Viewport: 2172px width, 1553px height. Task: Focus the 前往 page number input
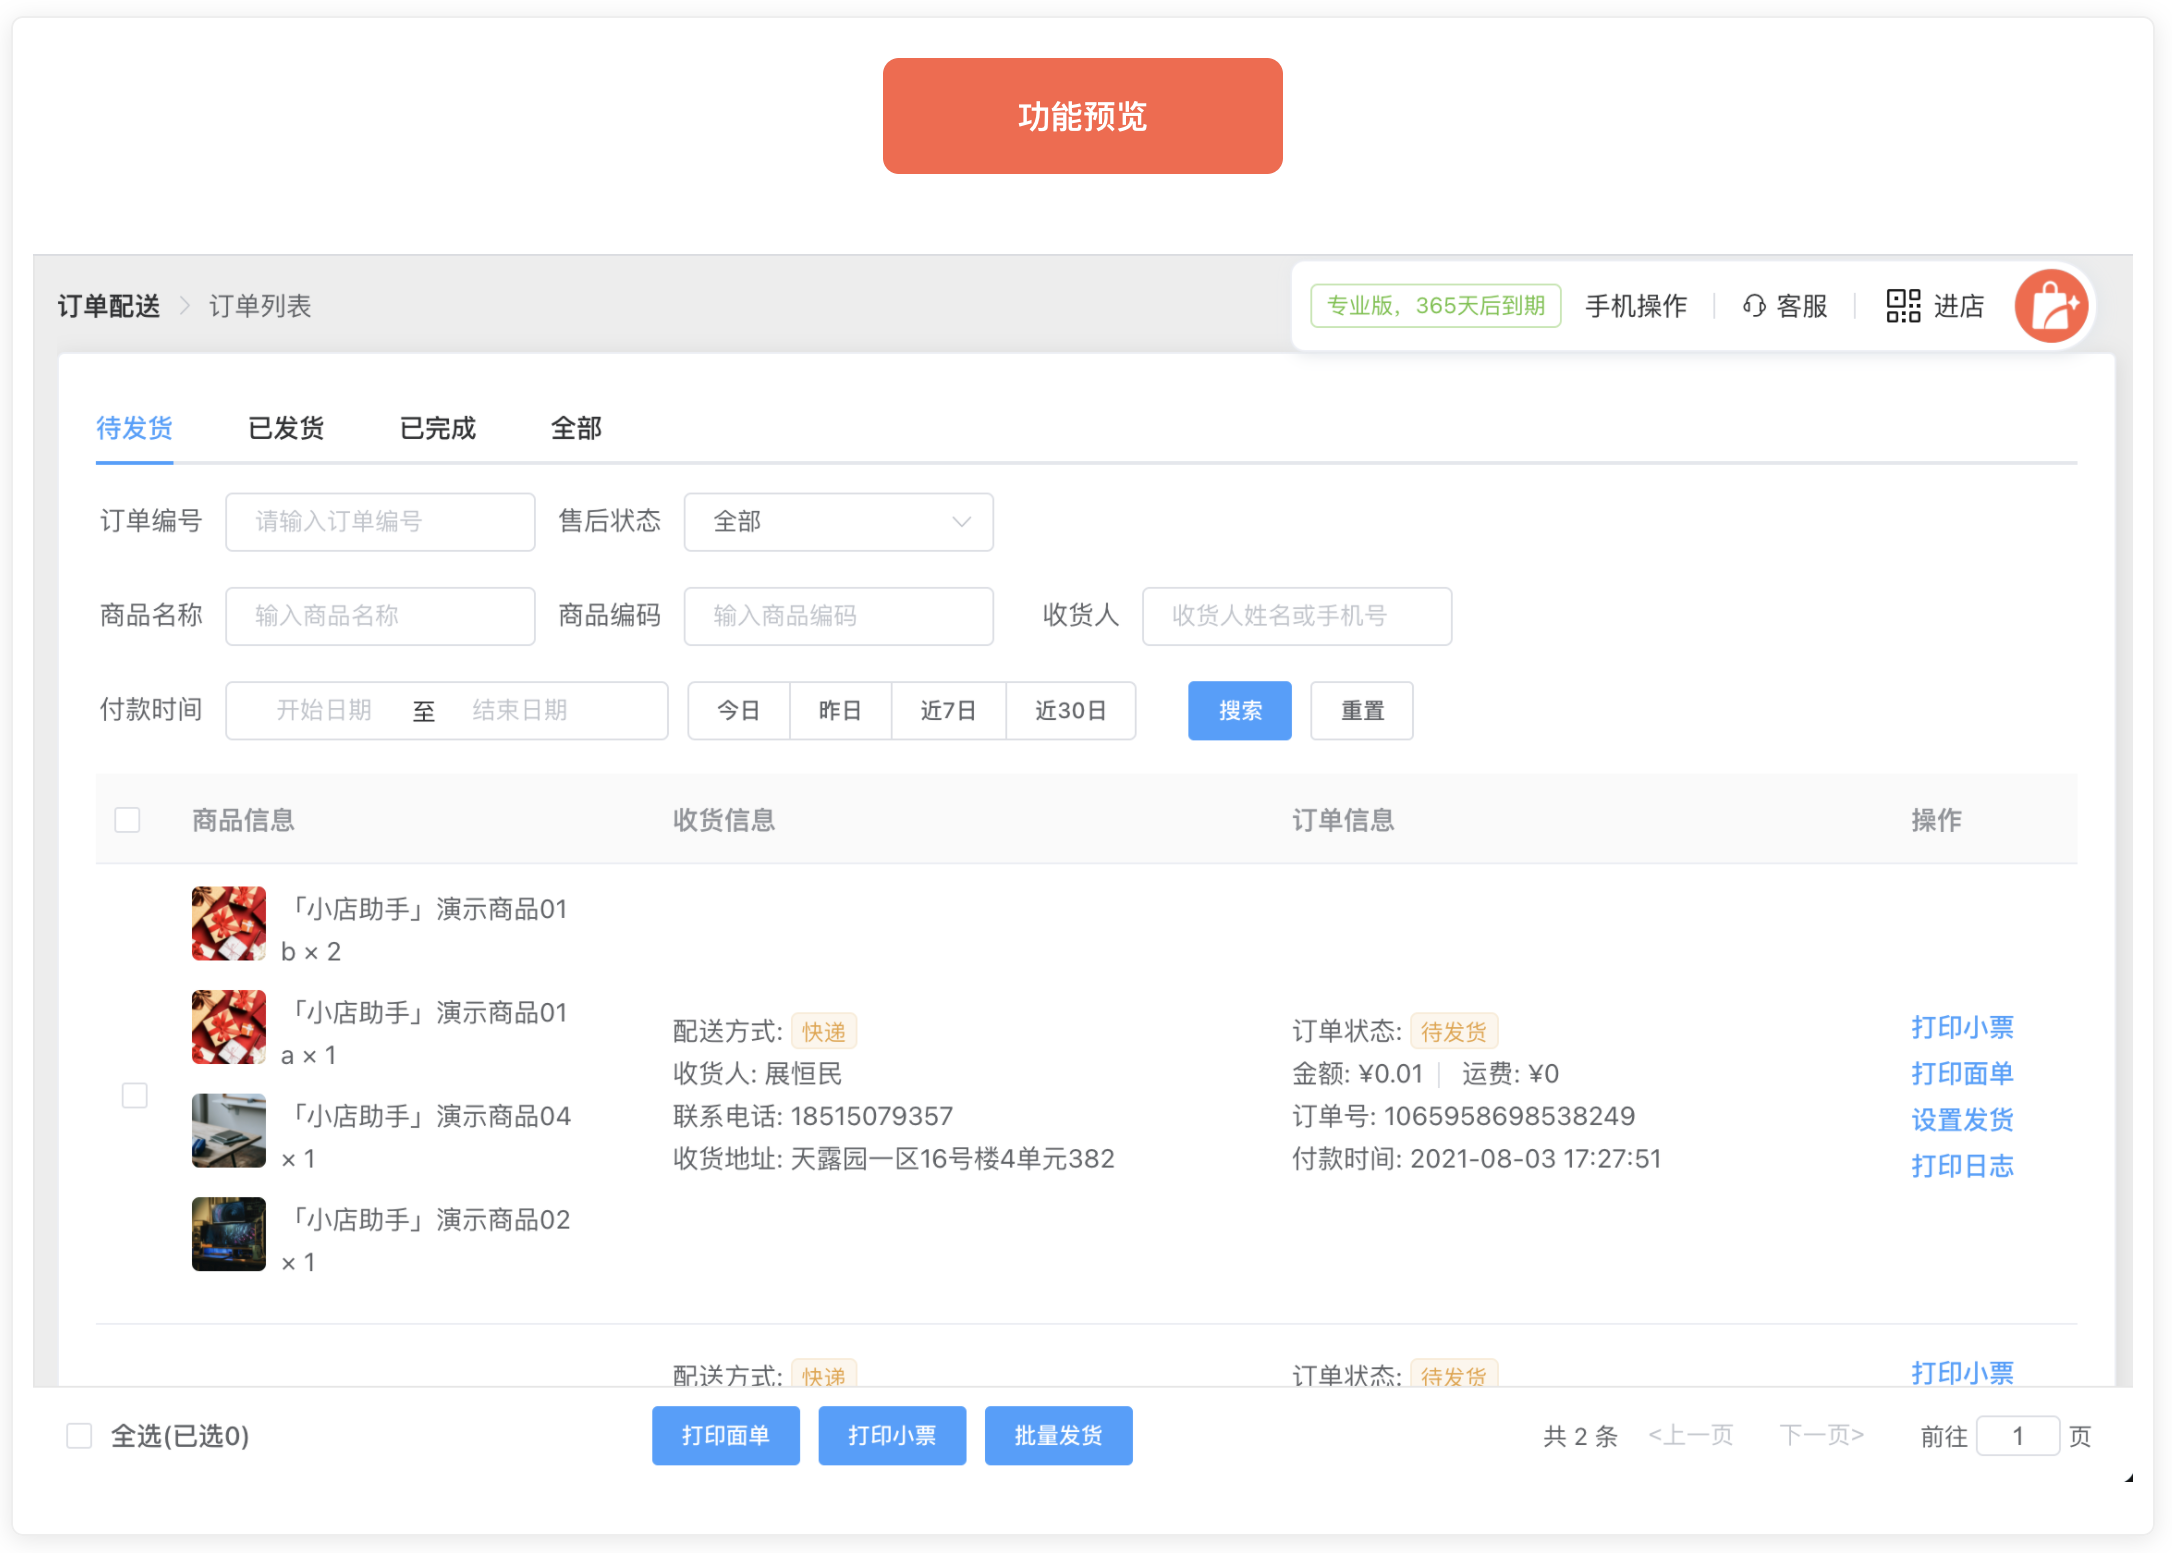tap(2018, 1437)
